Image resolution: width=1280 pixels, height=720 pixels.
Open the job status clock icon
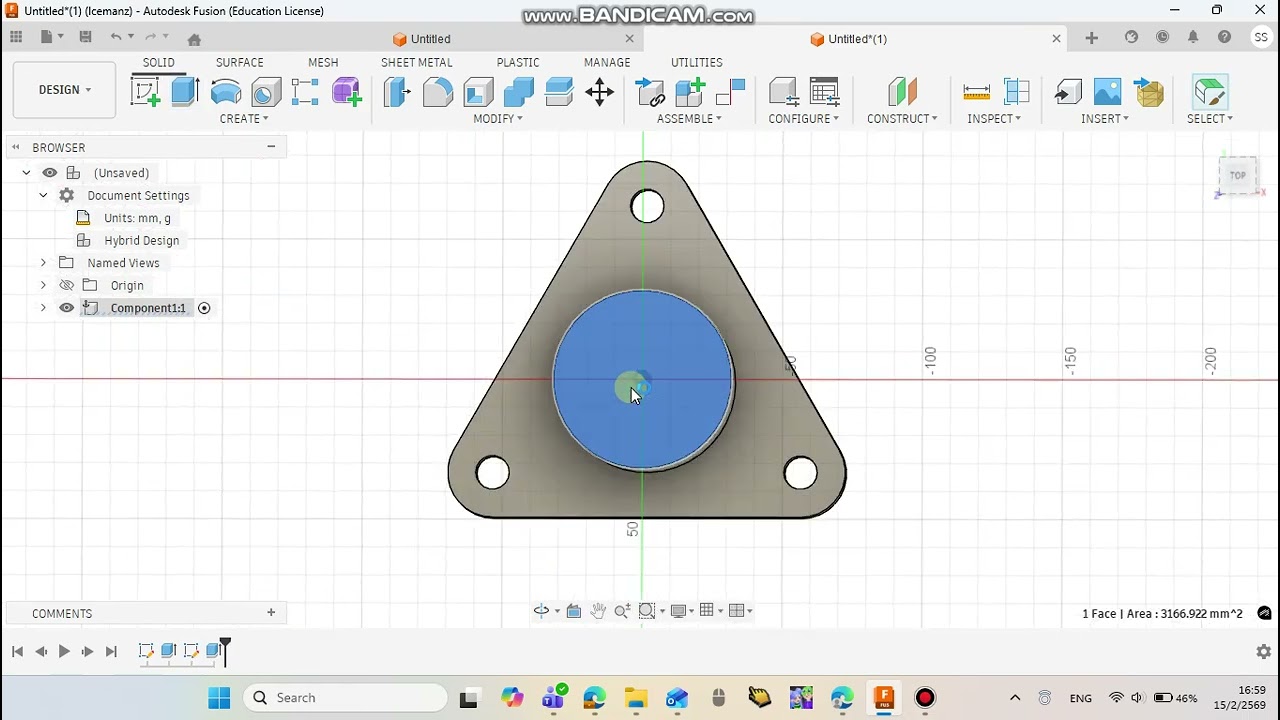tap(1162, 37)
